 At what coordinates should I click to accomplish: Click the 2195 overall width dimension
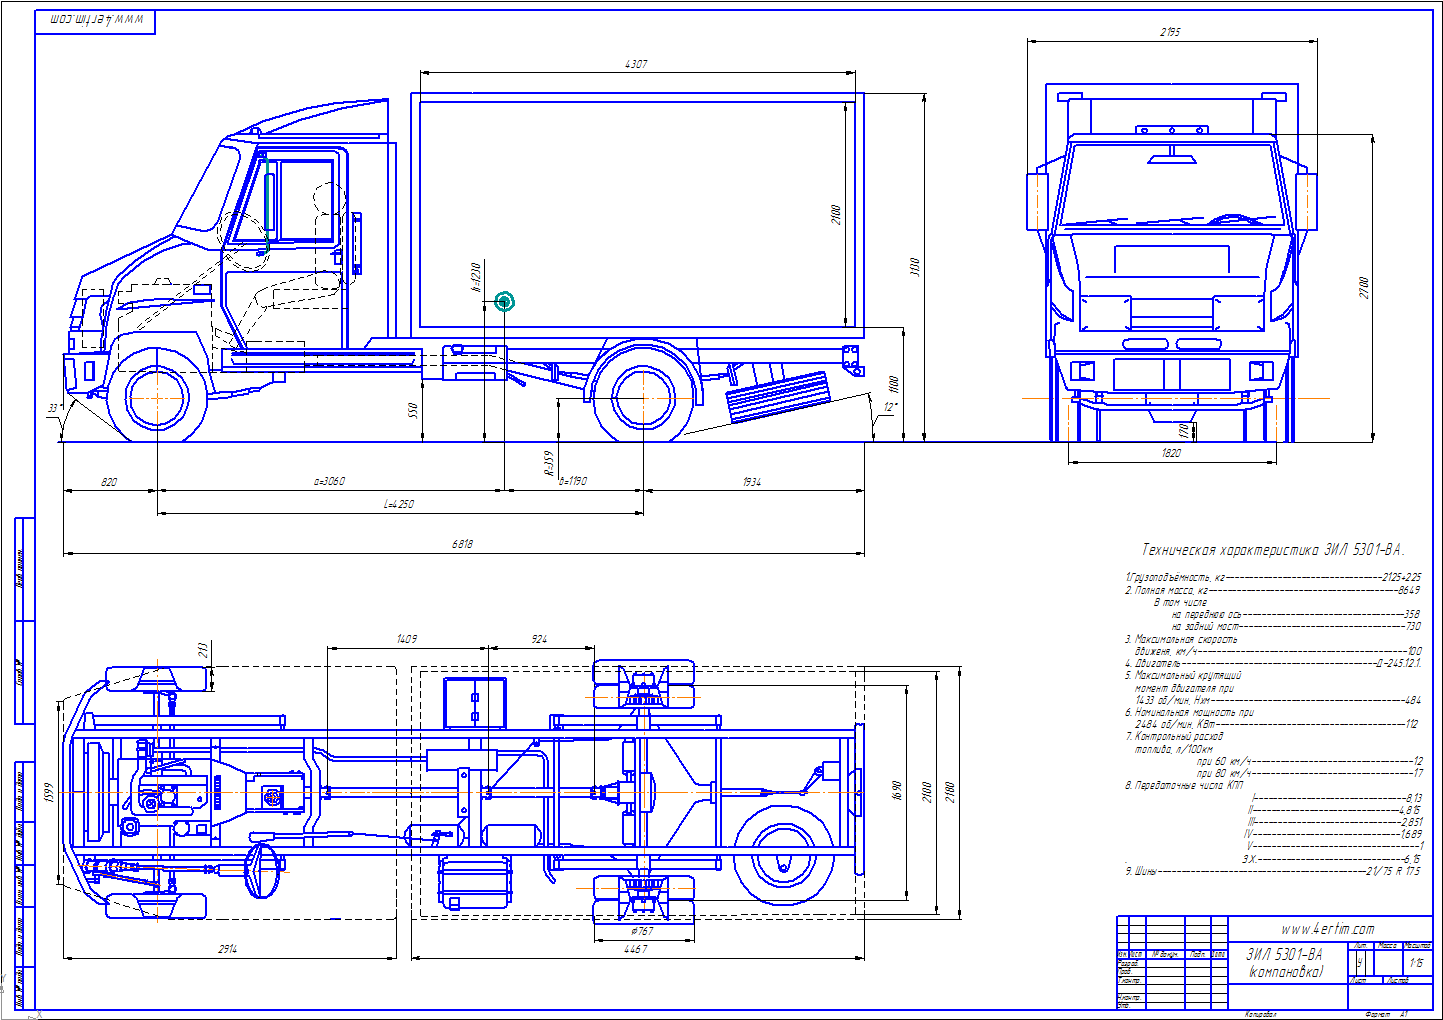pos(1170,32)
